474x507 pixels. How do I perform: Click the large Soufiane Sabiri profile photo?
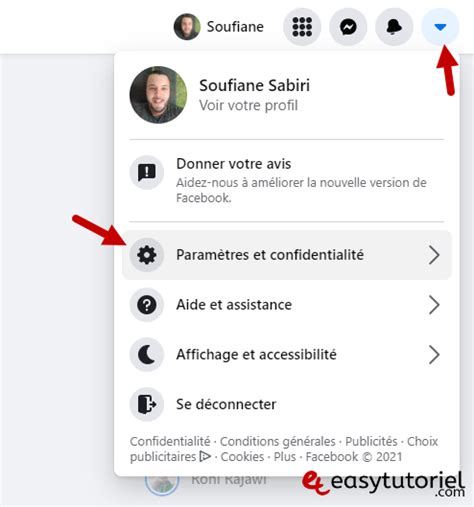[x=158, y=95]
